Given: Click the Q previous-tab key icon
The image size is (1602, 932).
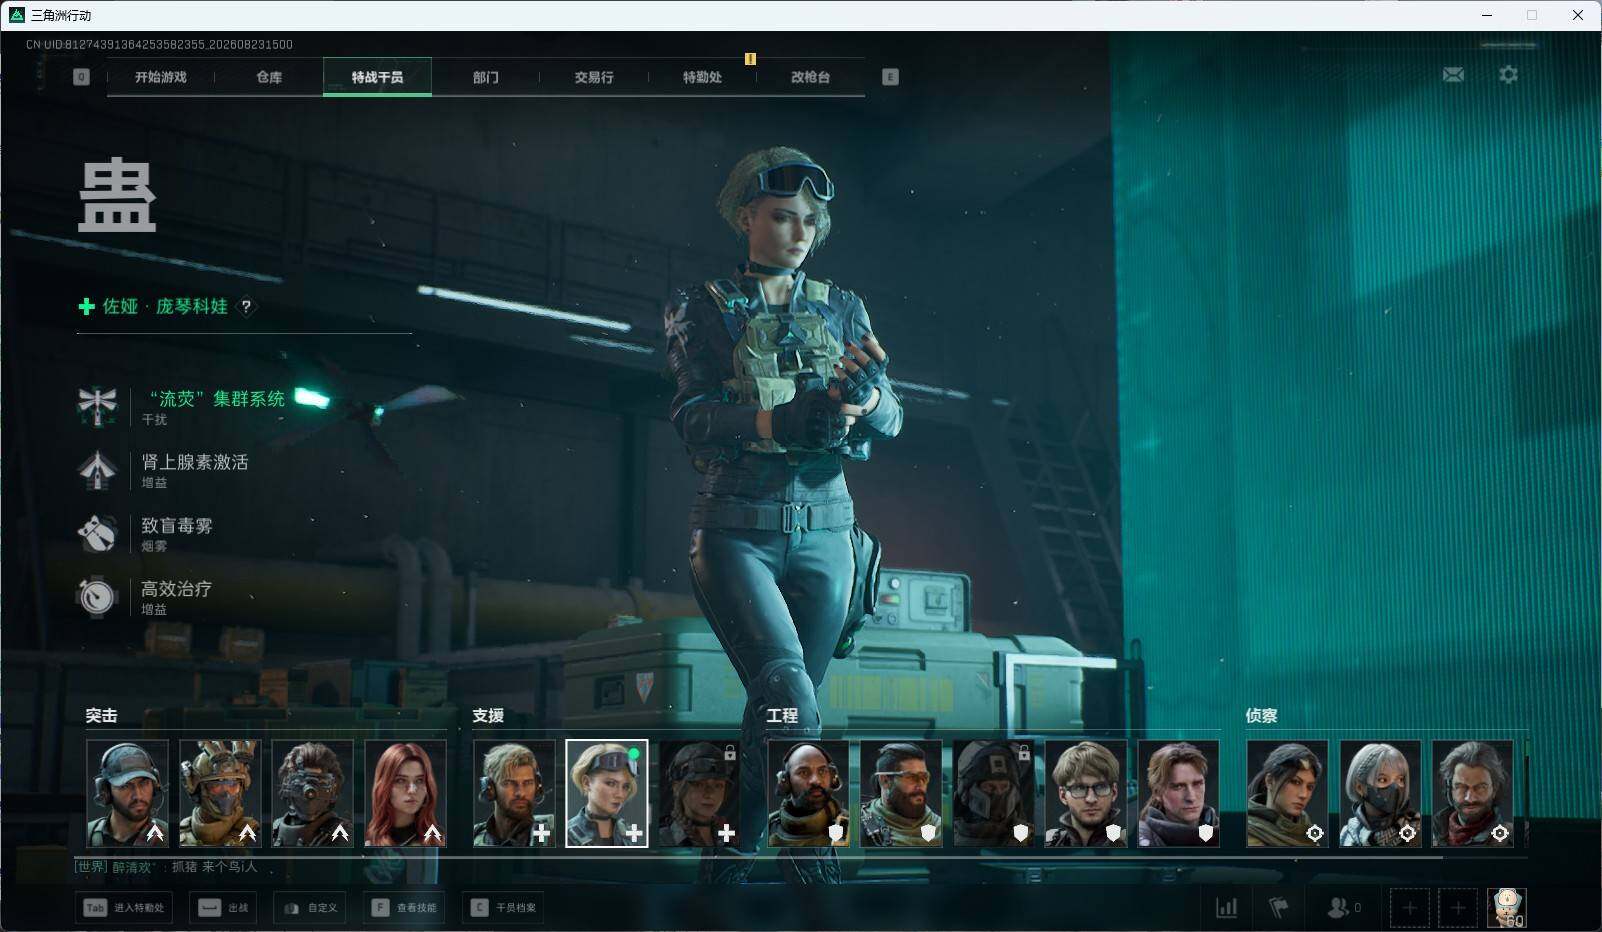Looking at the screenshot, I should [81, 77].
